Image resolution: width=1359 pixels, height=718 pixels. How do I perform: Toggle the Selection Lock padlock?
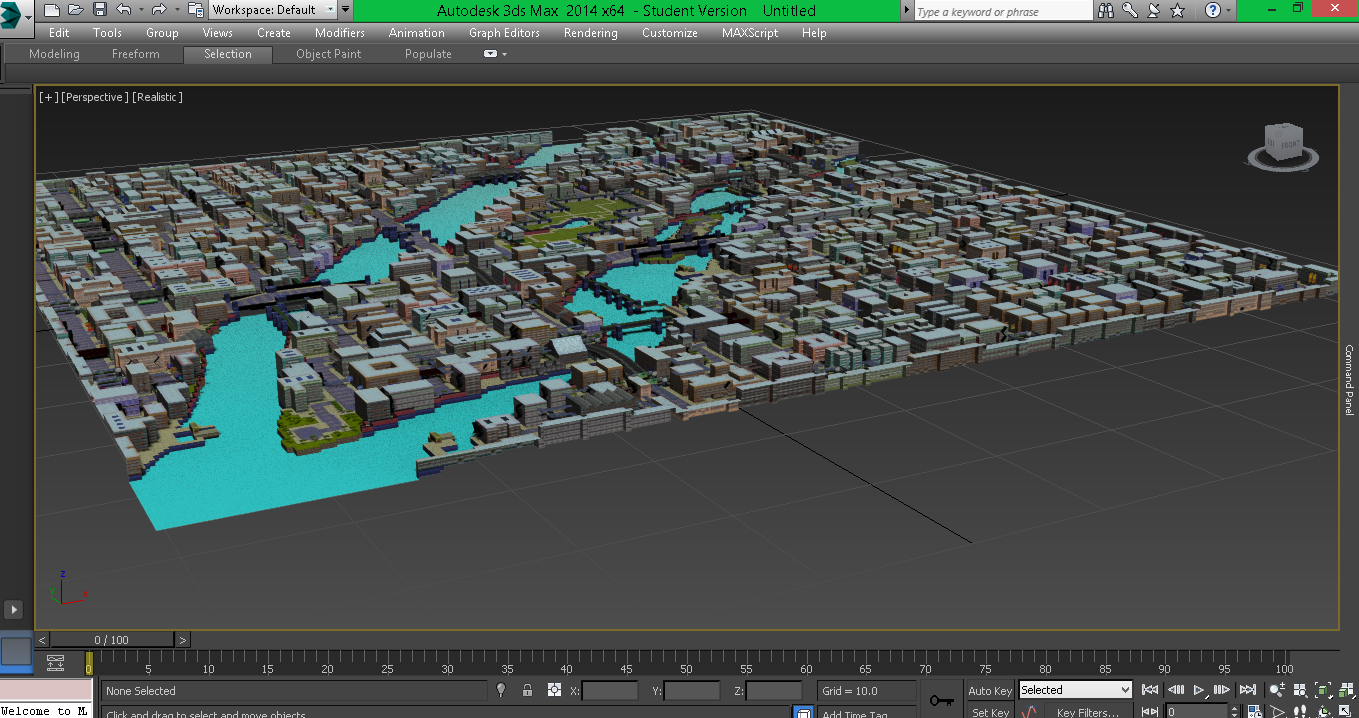pos(527,690)
